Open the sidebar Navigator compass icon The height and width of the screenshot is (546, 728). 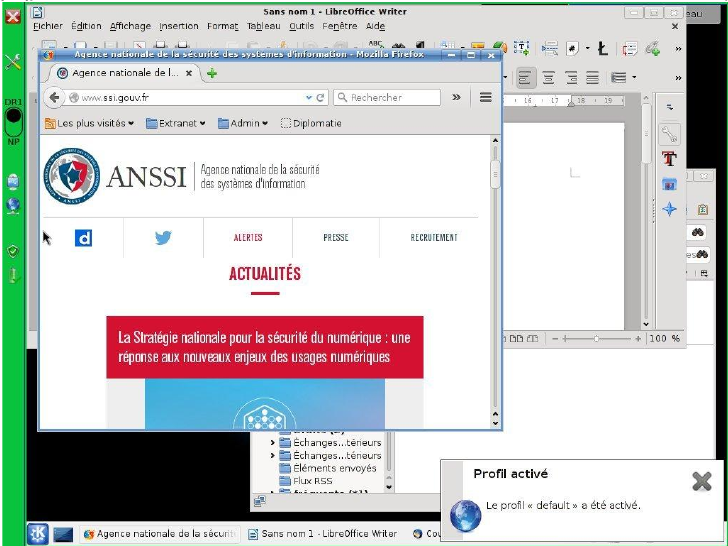(x=669, y=208)
